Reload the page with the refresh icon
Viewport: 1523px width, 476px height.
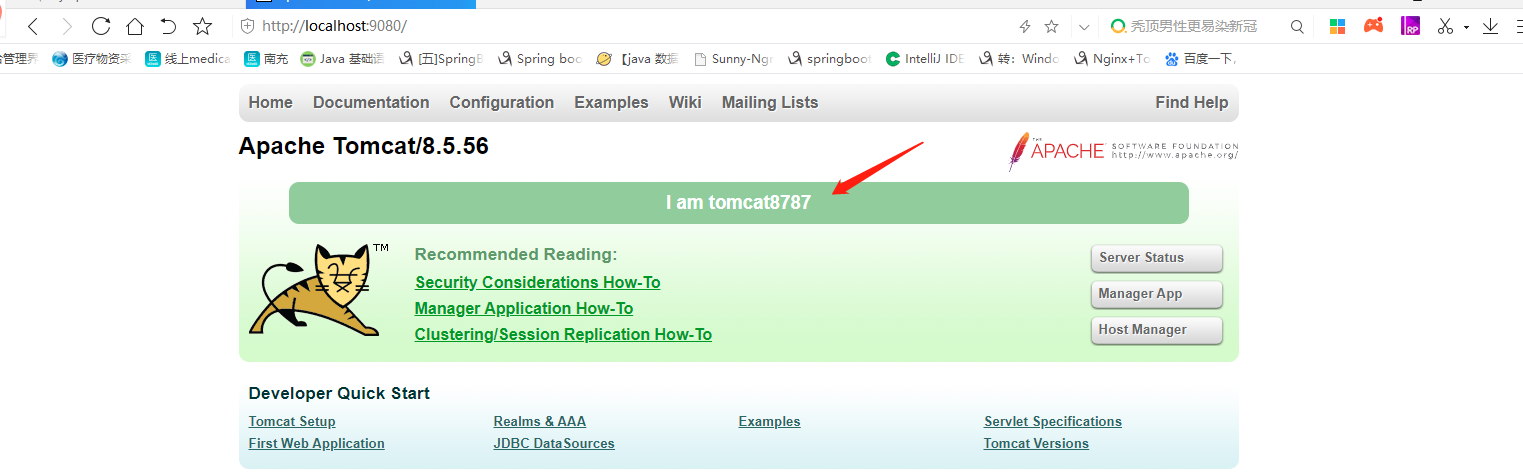(x=101, y=27)
